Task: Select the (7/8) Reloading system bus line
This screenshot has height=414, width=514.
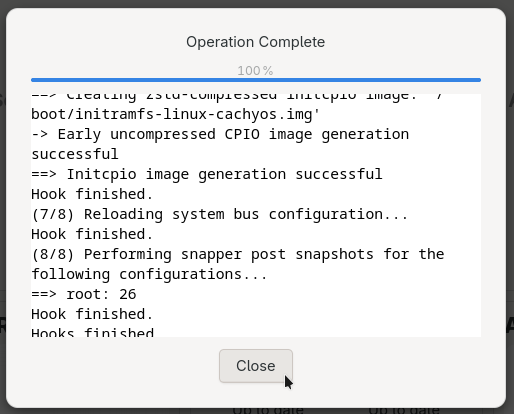Action: [x=220, y=214]
